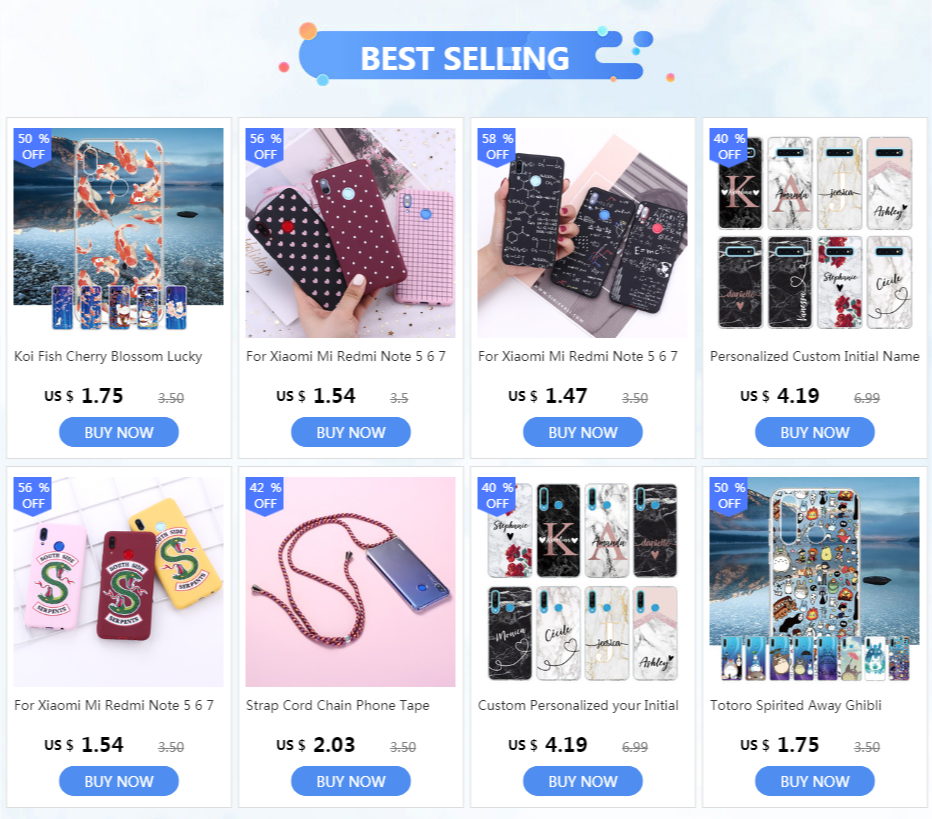Click the 58% OFF badge
This screenshot has width=932, height=819.
[x=497, y=147]
